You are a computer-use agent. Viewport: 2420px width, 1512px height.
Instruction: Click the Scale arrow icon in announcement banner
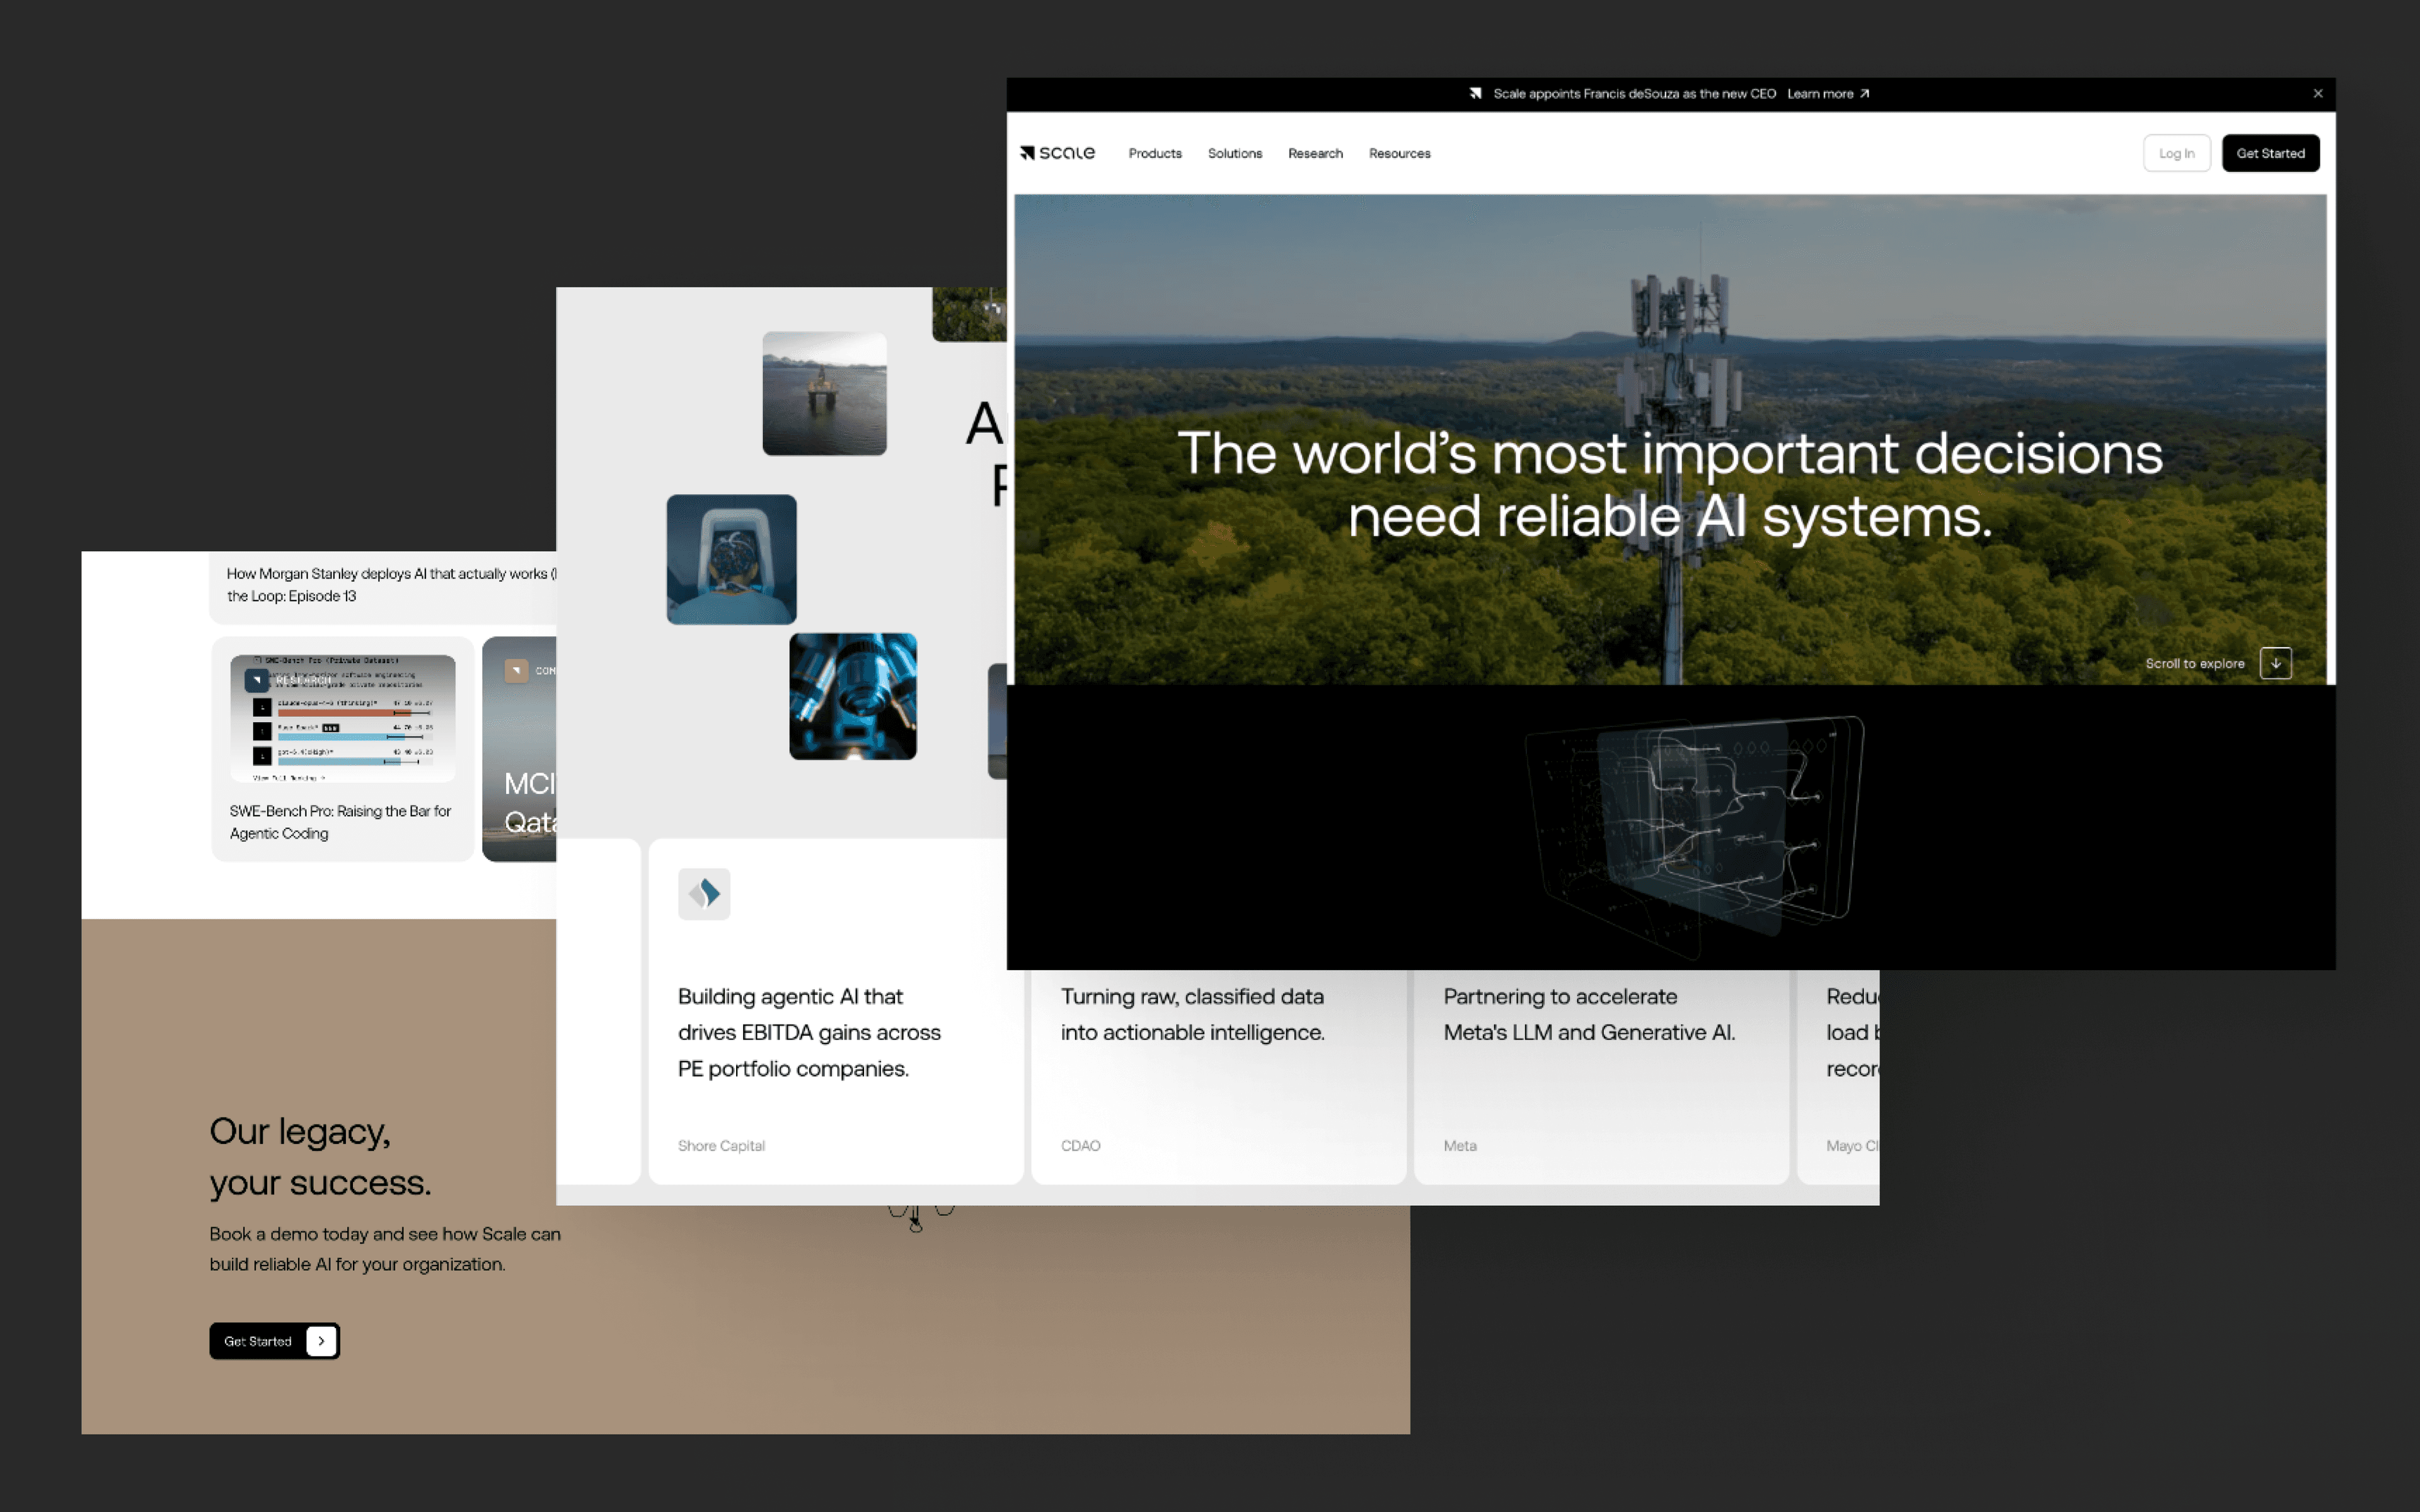[x=1475, y=94]
